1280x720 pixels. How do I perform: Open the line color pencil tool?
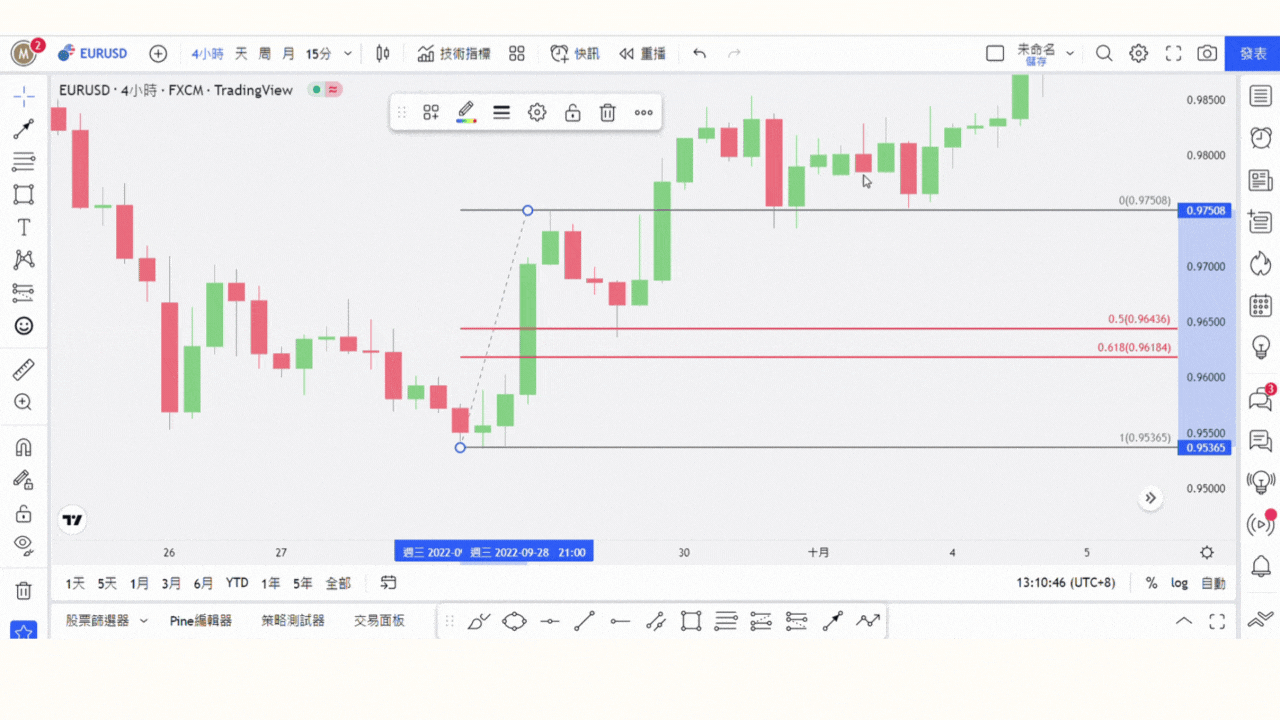point(466,113)
